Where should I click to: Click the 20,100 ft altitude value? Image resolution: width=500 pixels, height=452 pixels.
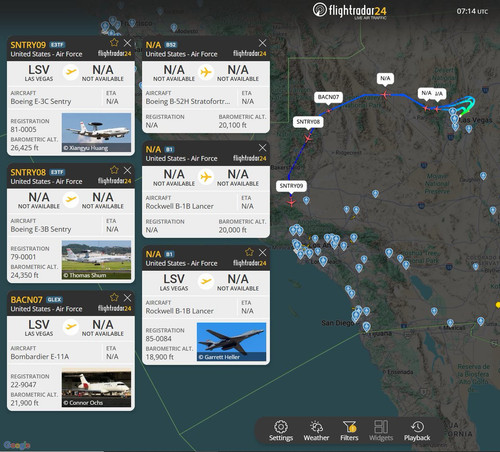click(x=233, y=125)
